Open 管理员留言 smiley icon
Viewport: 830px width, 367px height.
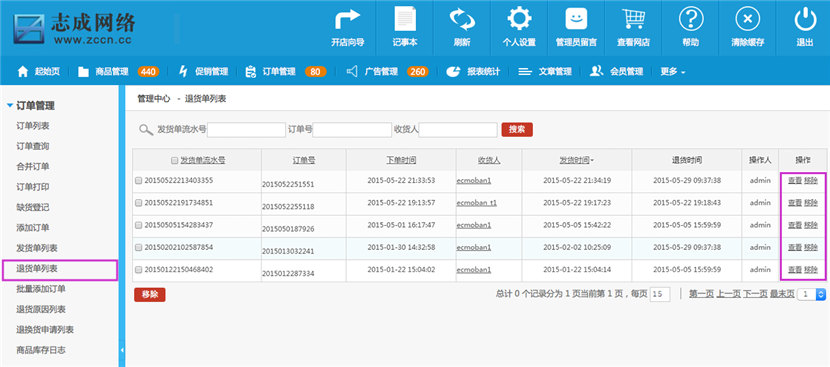click(x=576, y=20)
